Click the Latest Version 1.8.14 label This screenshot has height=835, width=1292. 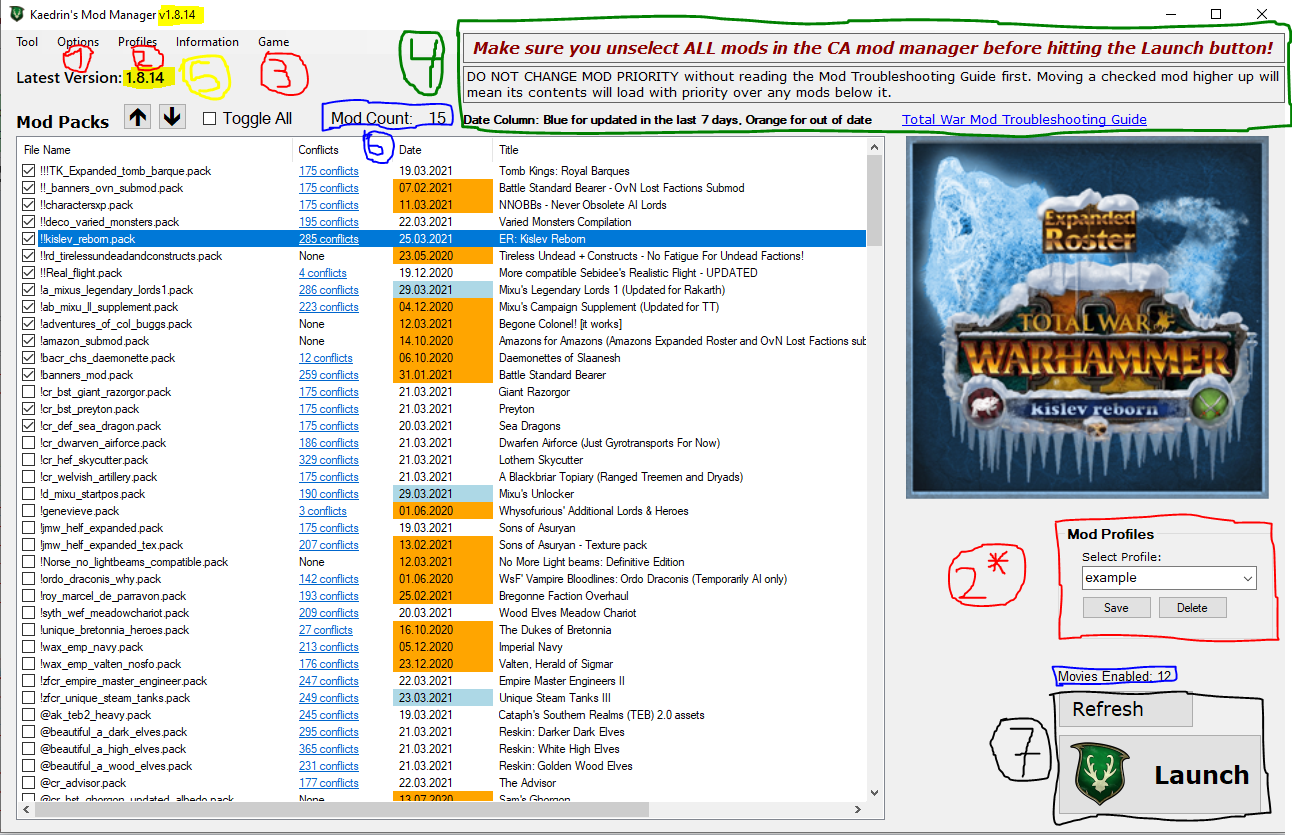pyautogui.click(x=90, y=77)
